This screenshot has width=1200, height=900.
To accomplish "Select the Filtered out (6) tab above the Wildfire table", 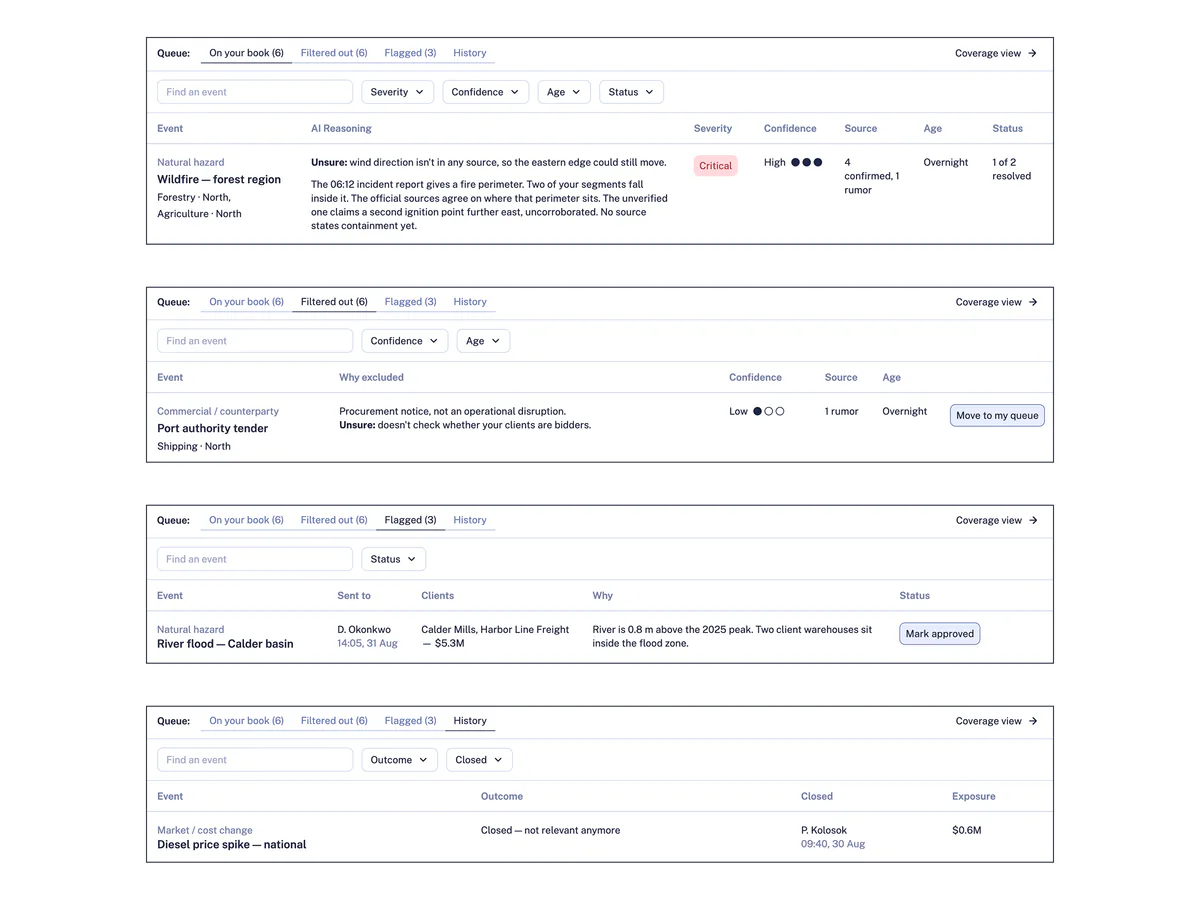I will click(x=334, y=53).
